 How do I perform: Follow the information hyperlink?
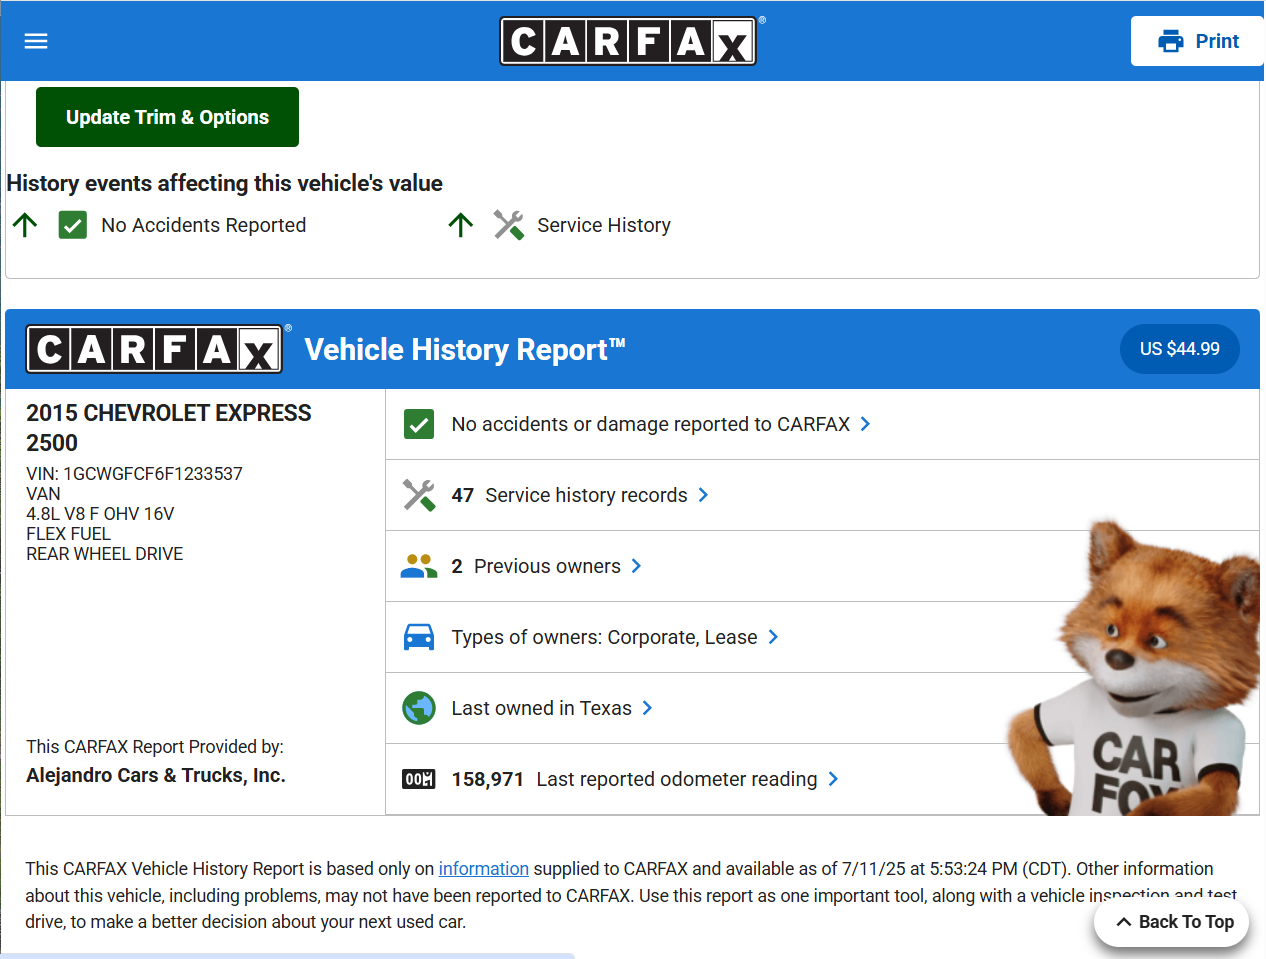(483, 869)
